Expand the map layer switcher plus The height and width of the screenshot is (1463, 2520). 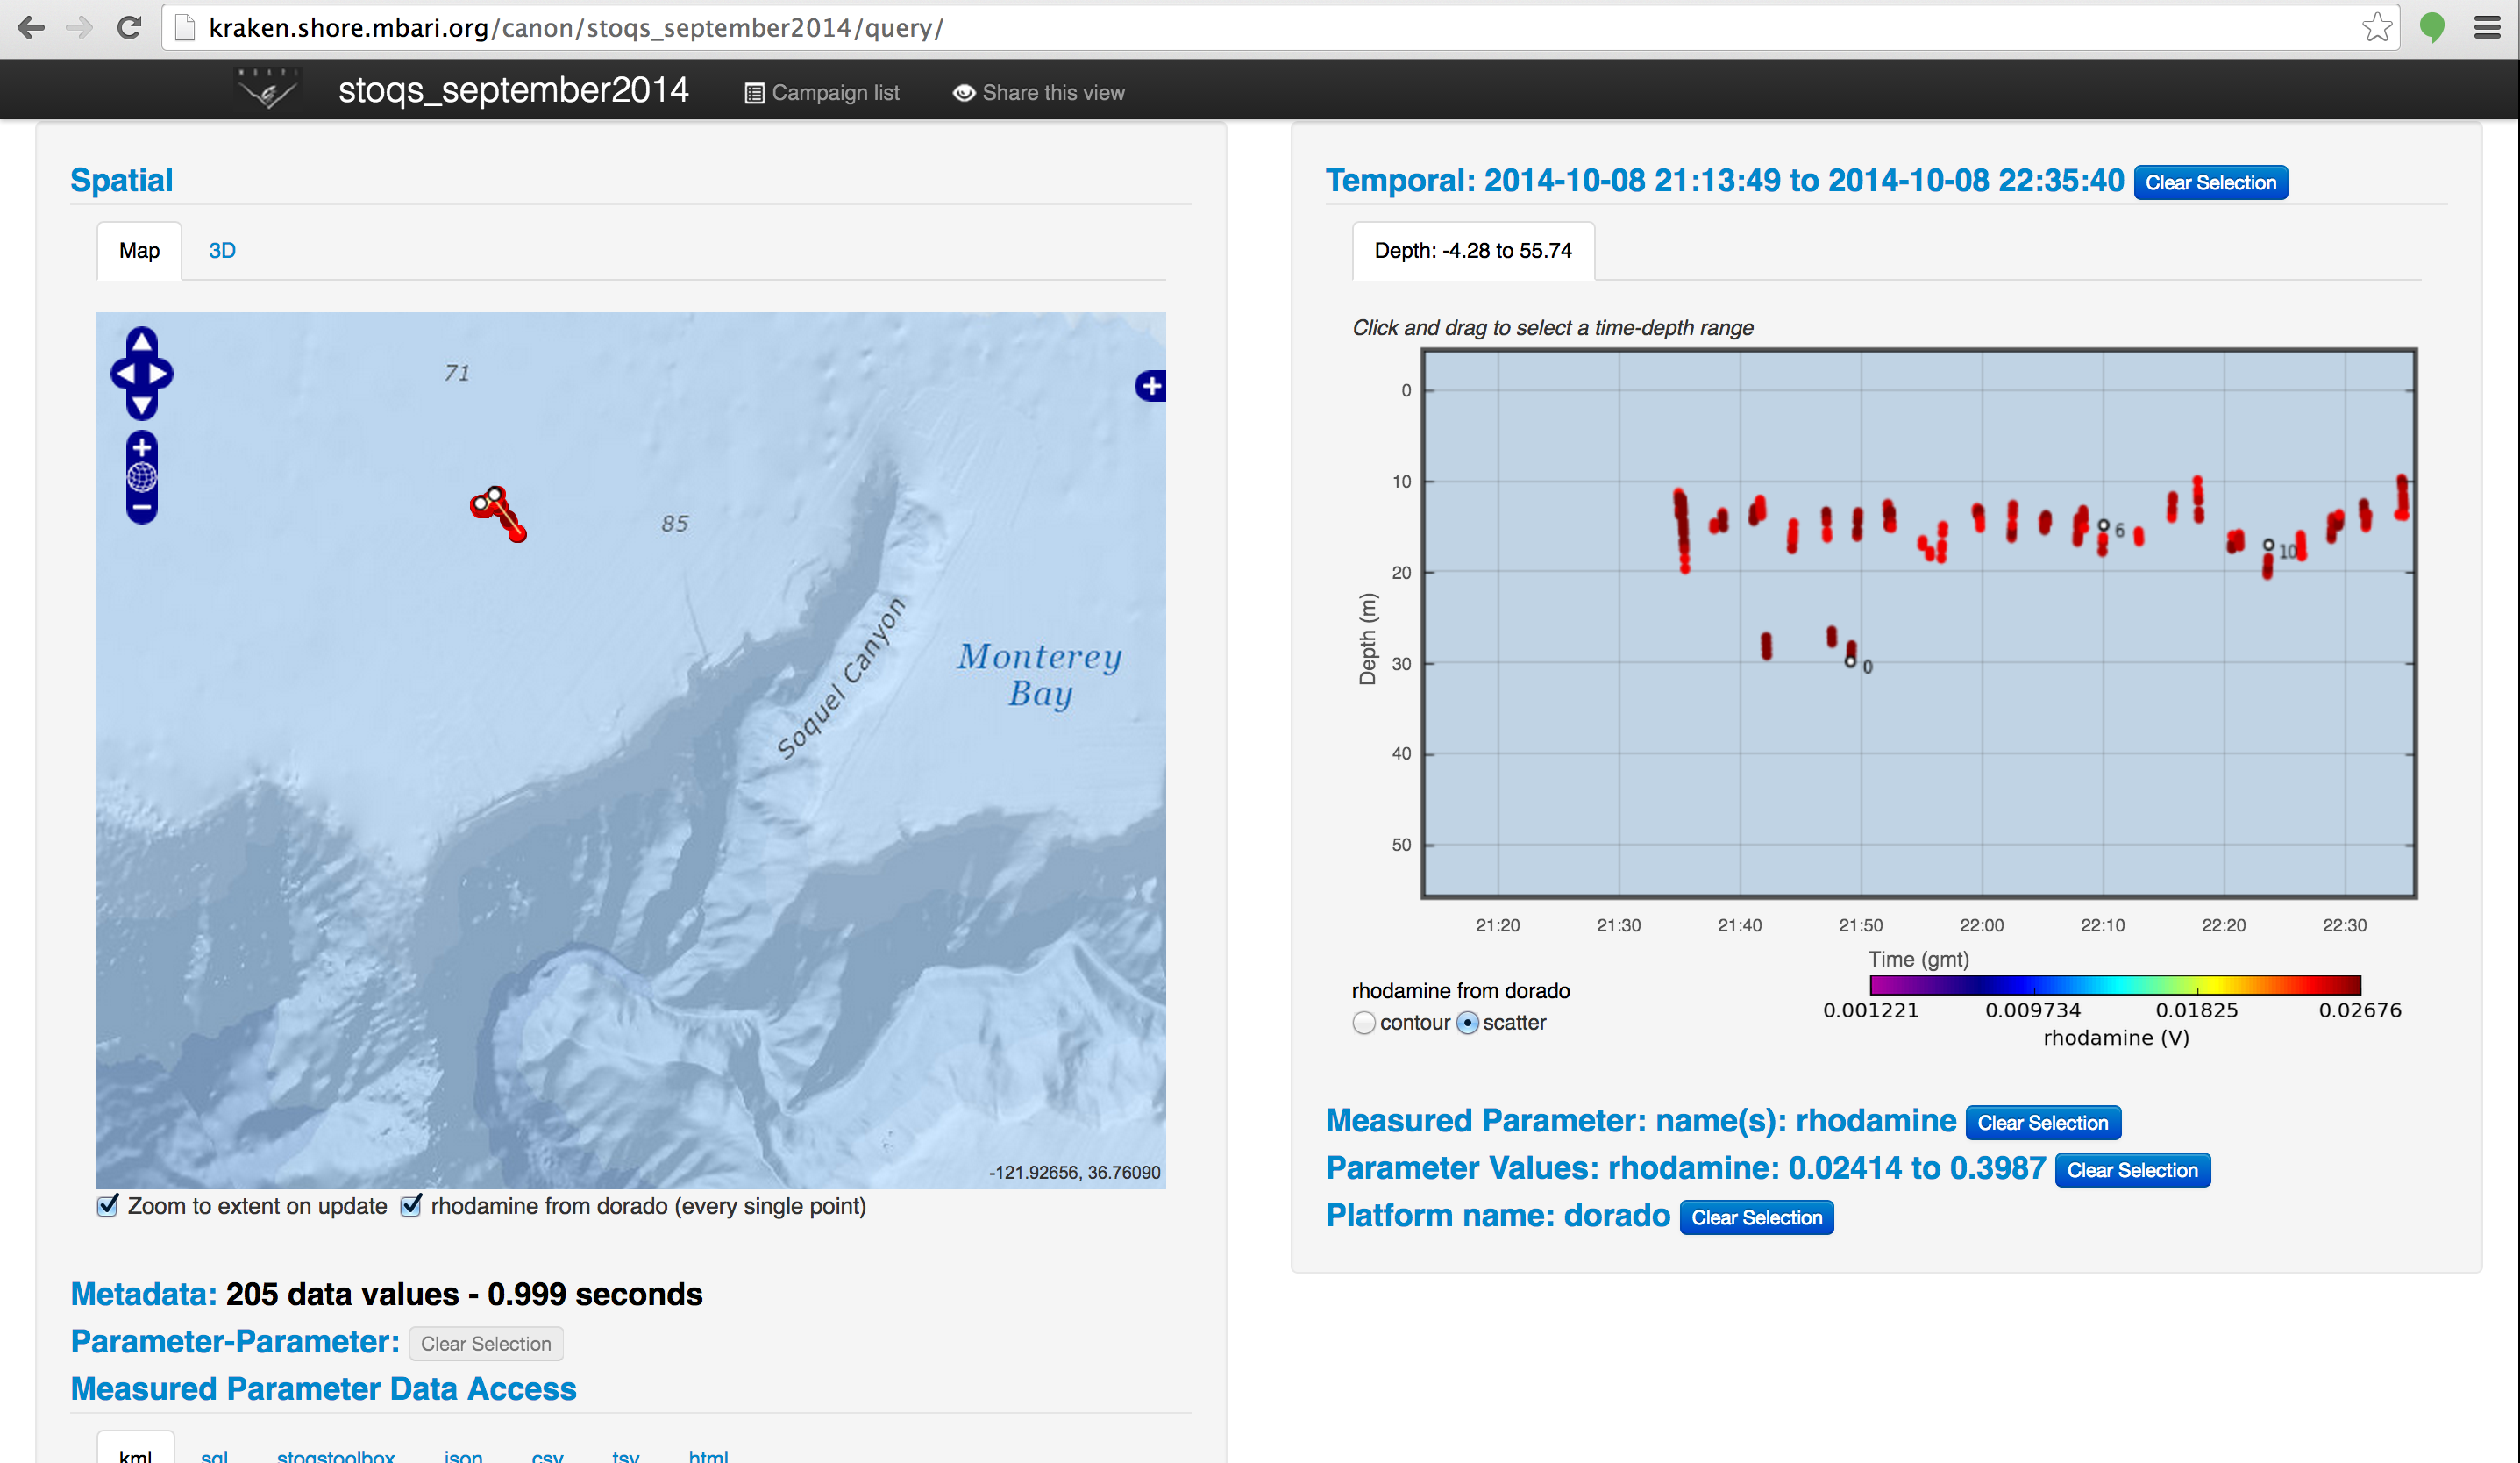tap(1151, 386)
